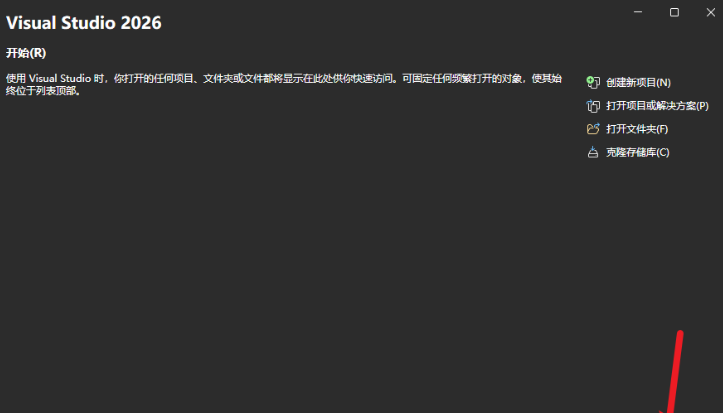The height and width of the screenshot is (413, 723).
Task: Click the recent-items description paragraph
Action: [284, 84]
